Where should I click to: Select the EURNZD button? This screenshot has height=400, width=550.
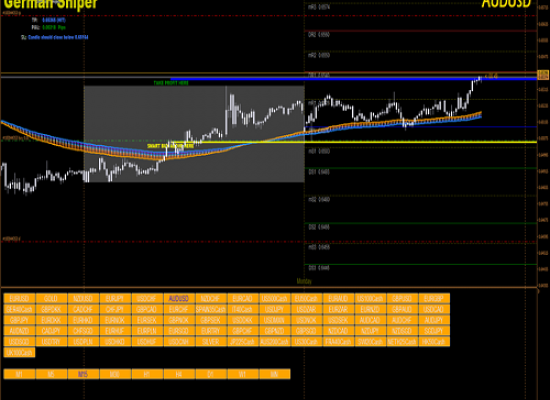370,309
